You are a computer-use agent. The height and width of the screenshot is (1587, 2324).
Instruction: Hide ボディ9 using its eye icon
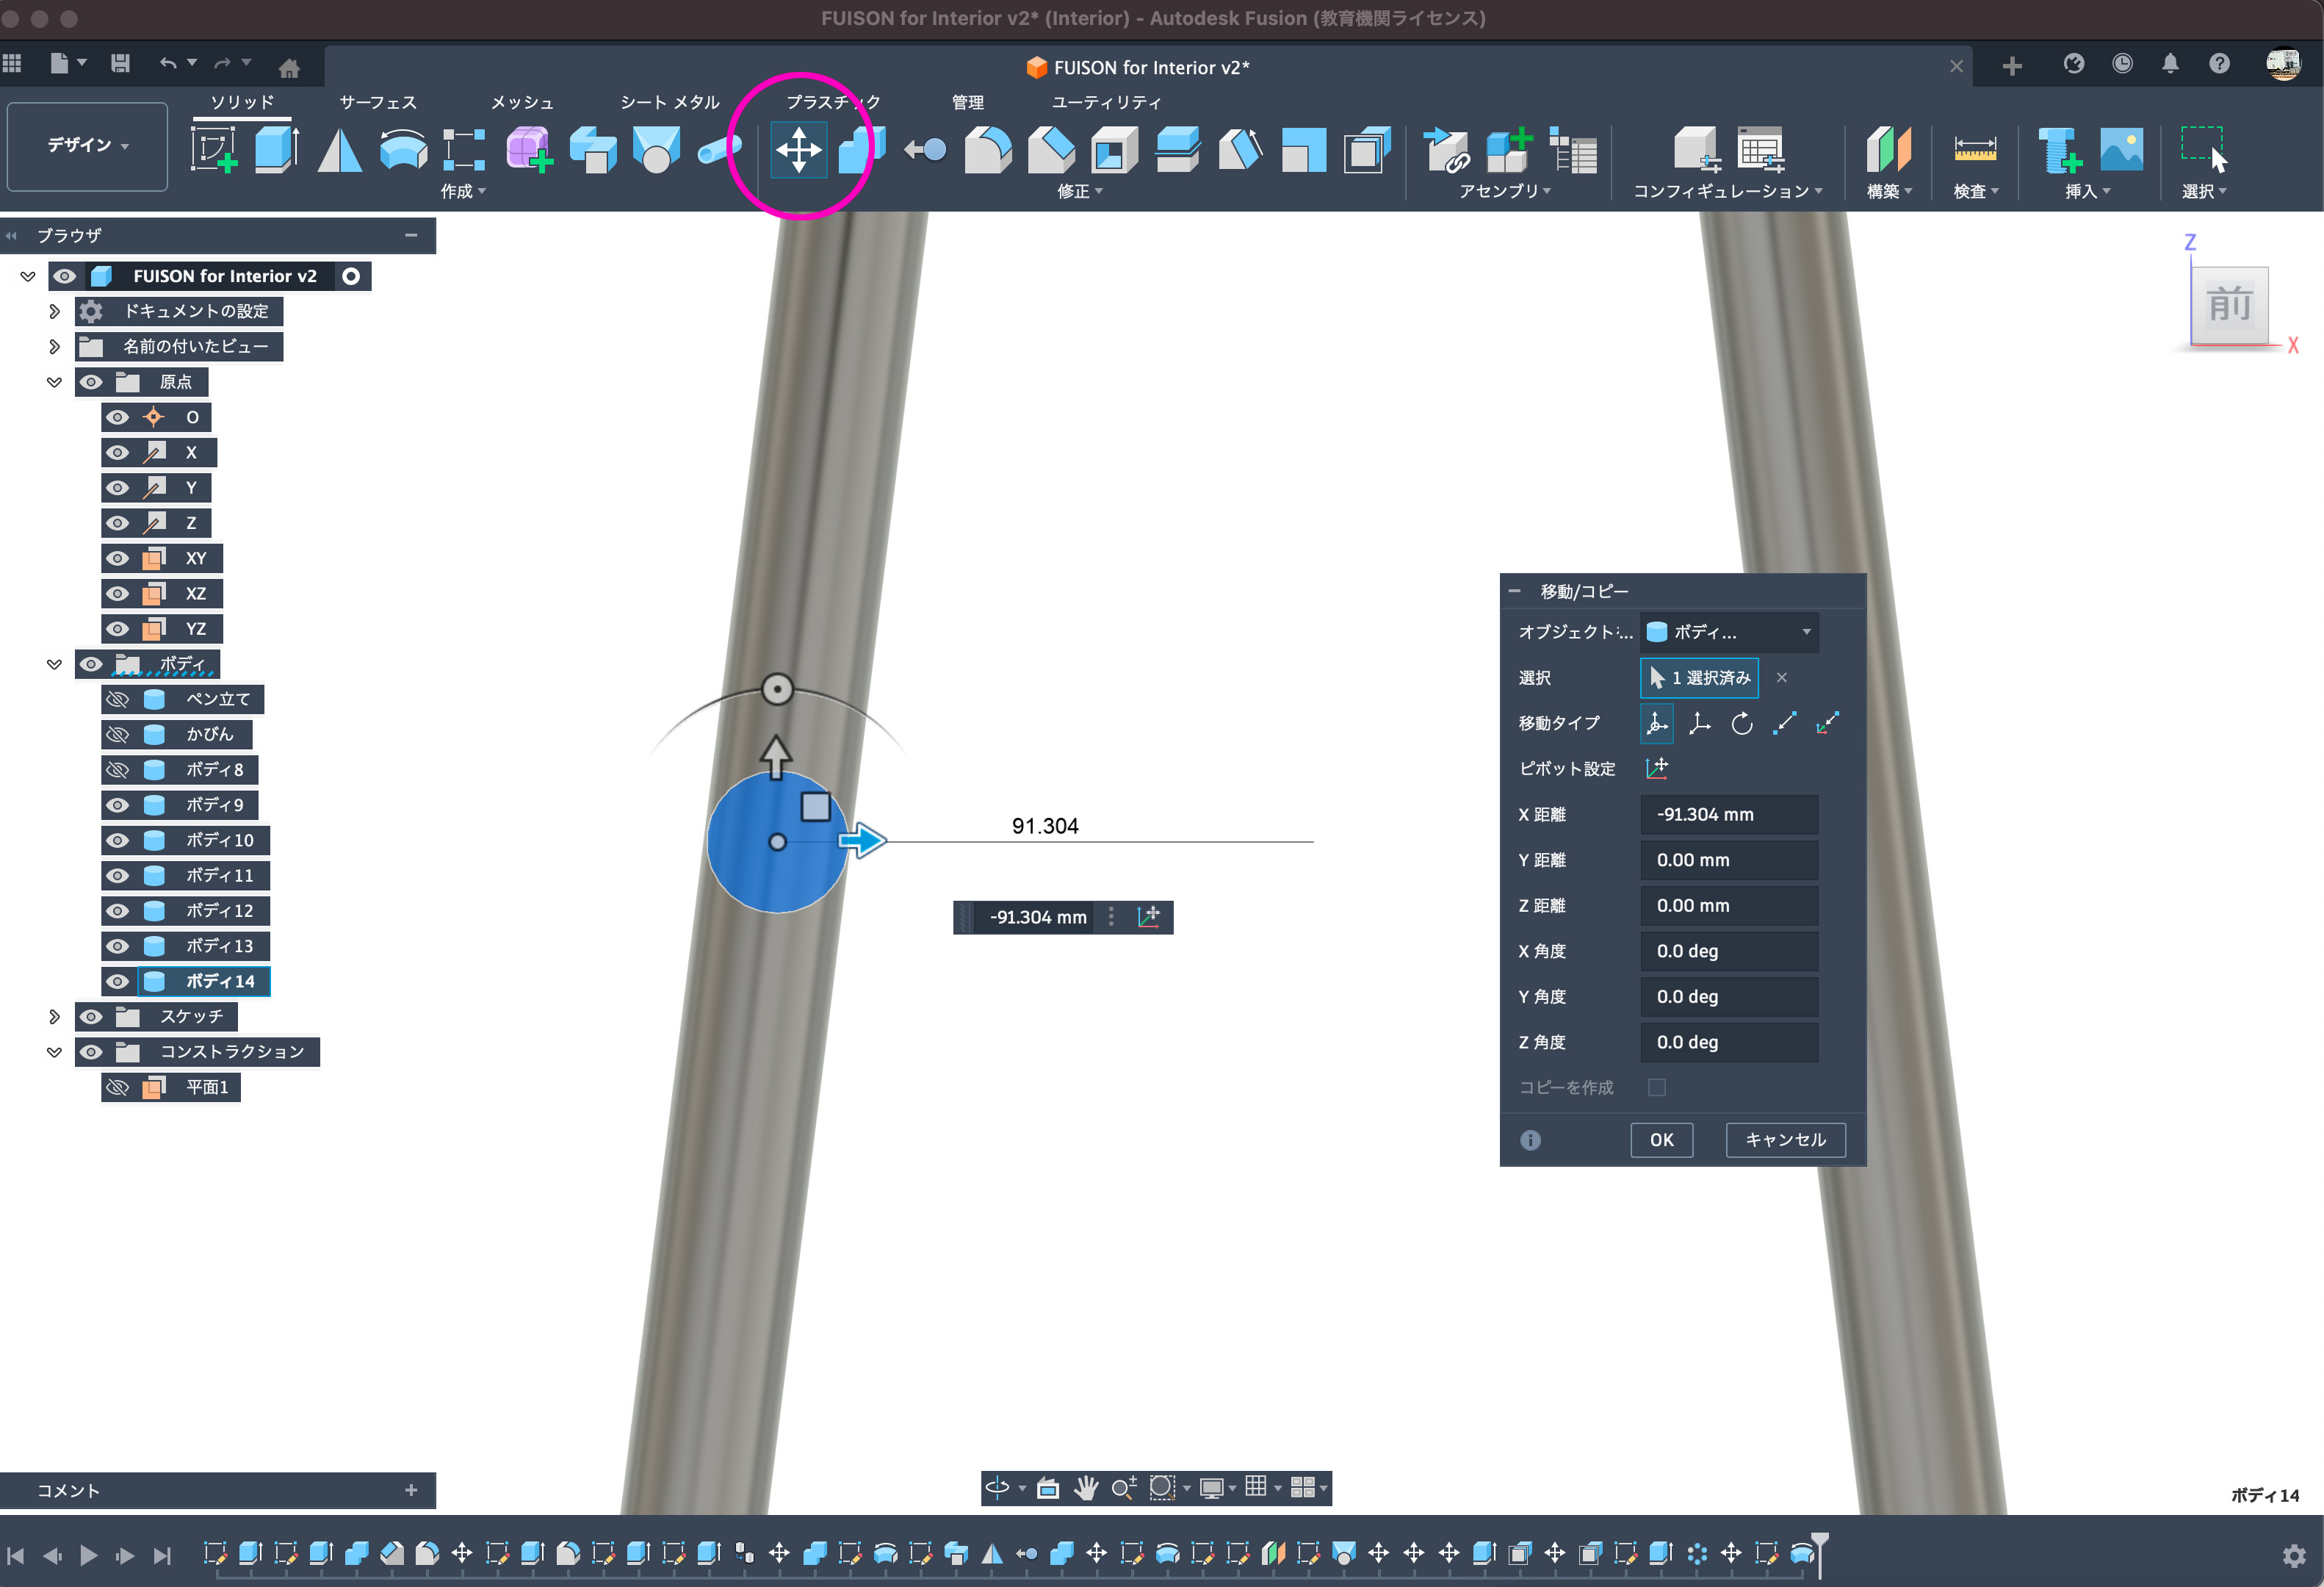(x=118, y=805)
